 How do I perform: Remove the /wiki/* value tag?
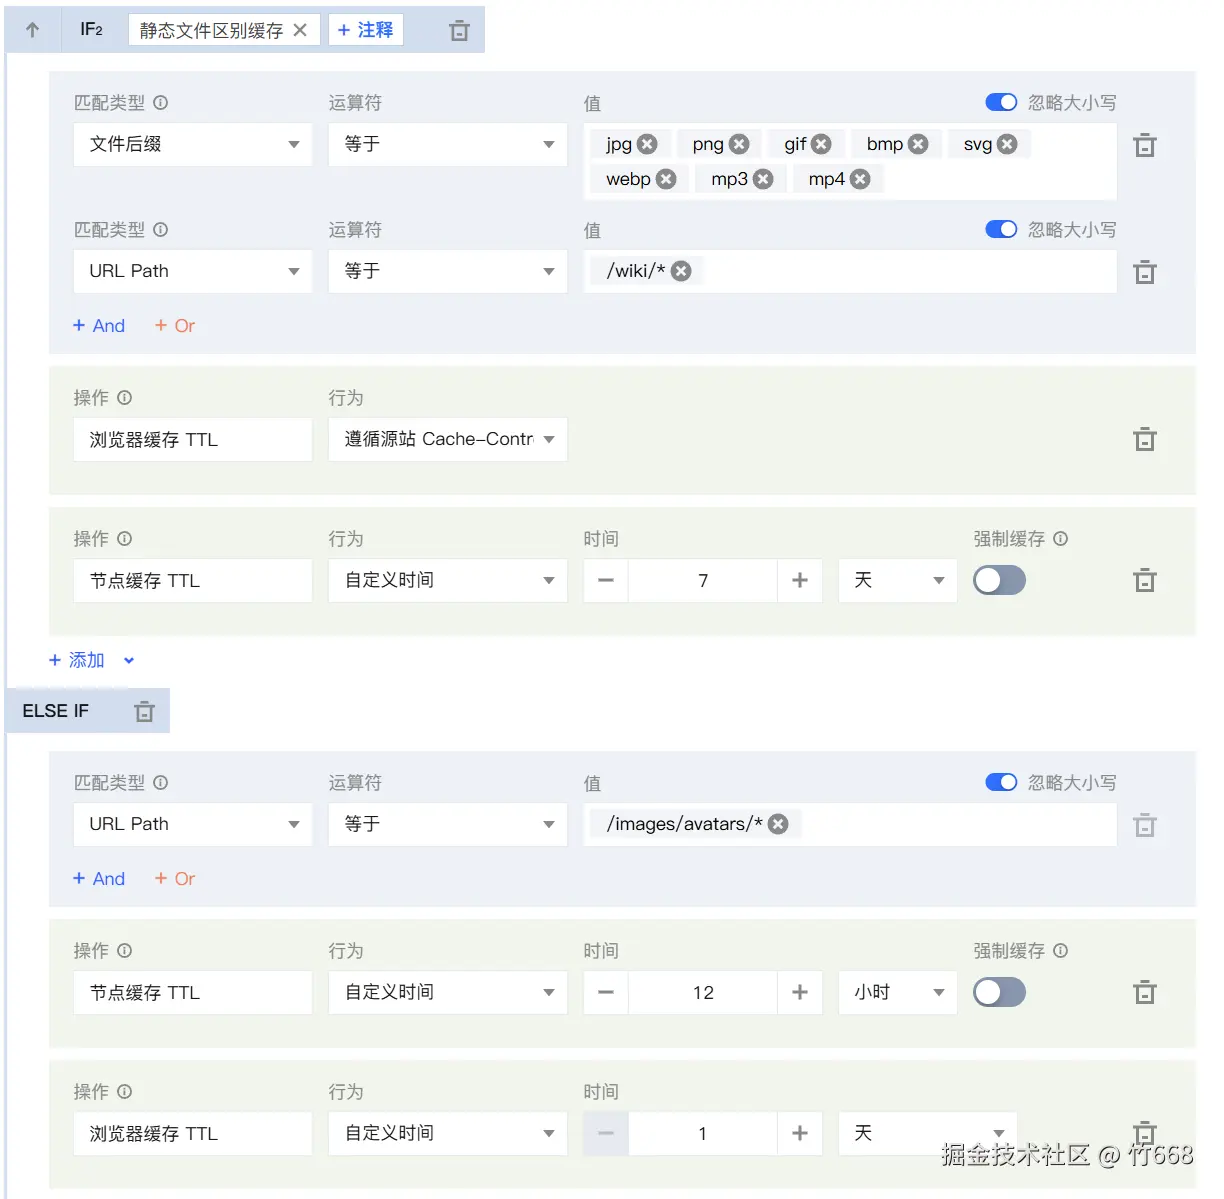(x=681, y=271)
